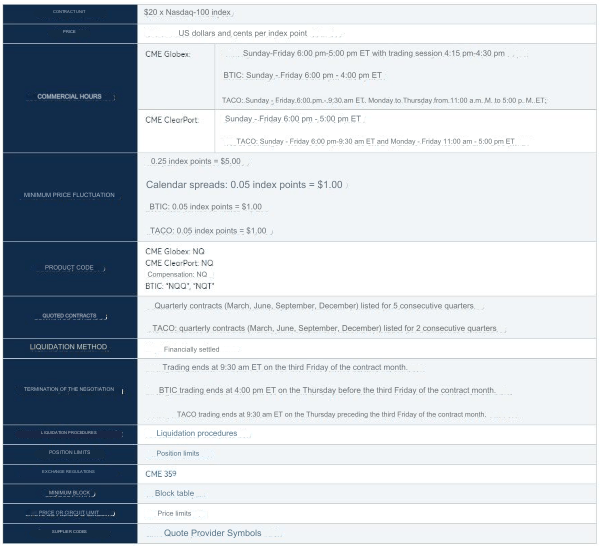Click the Product Code row header

69,268
